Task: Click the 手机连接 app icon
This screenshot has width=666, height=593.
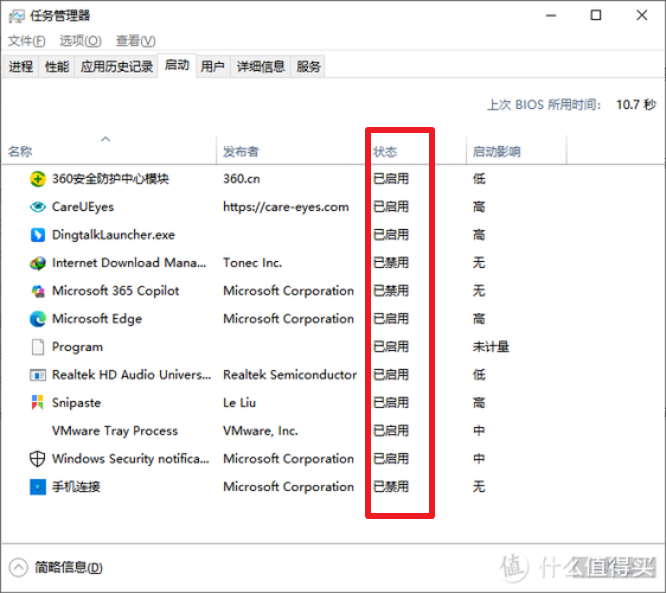Action: 38,487
